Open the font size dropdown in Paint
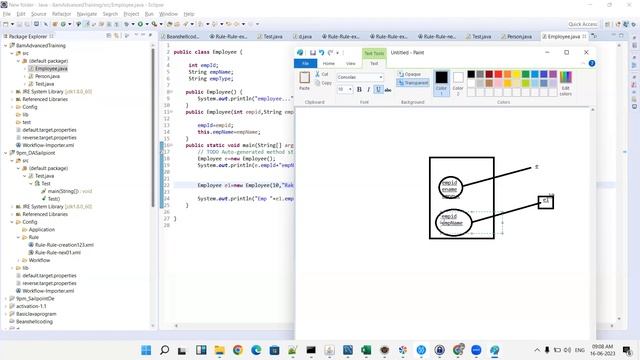640x360 pixels. click(x=350, y=89)
